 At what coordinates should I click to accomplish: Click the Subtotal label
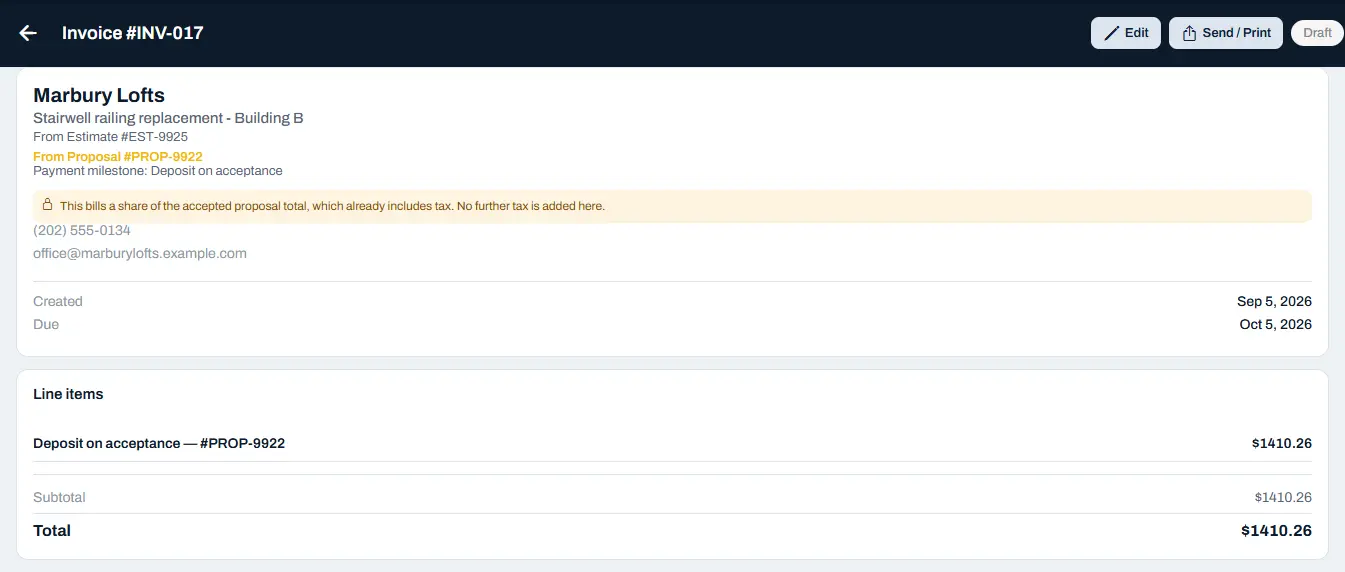point(59,497)
